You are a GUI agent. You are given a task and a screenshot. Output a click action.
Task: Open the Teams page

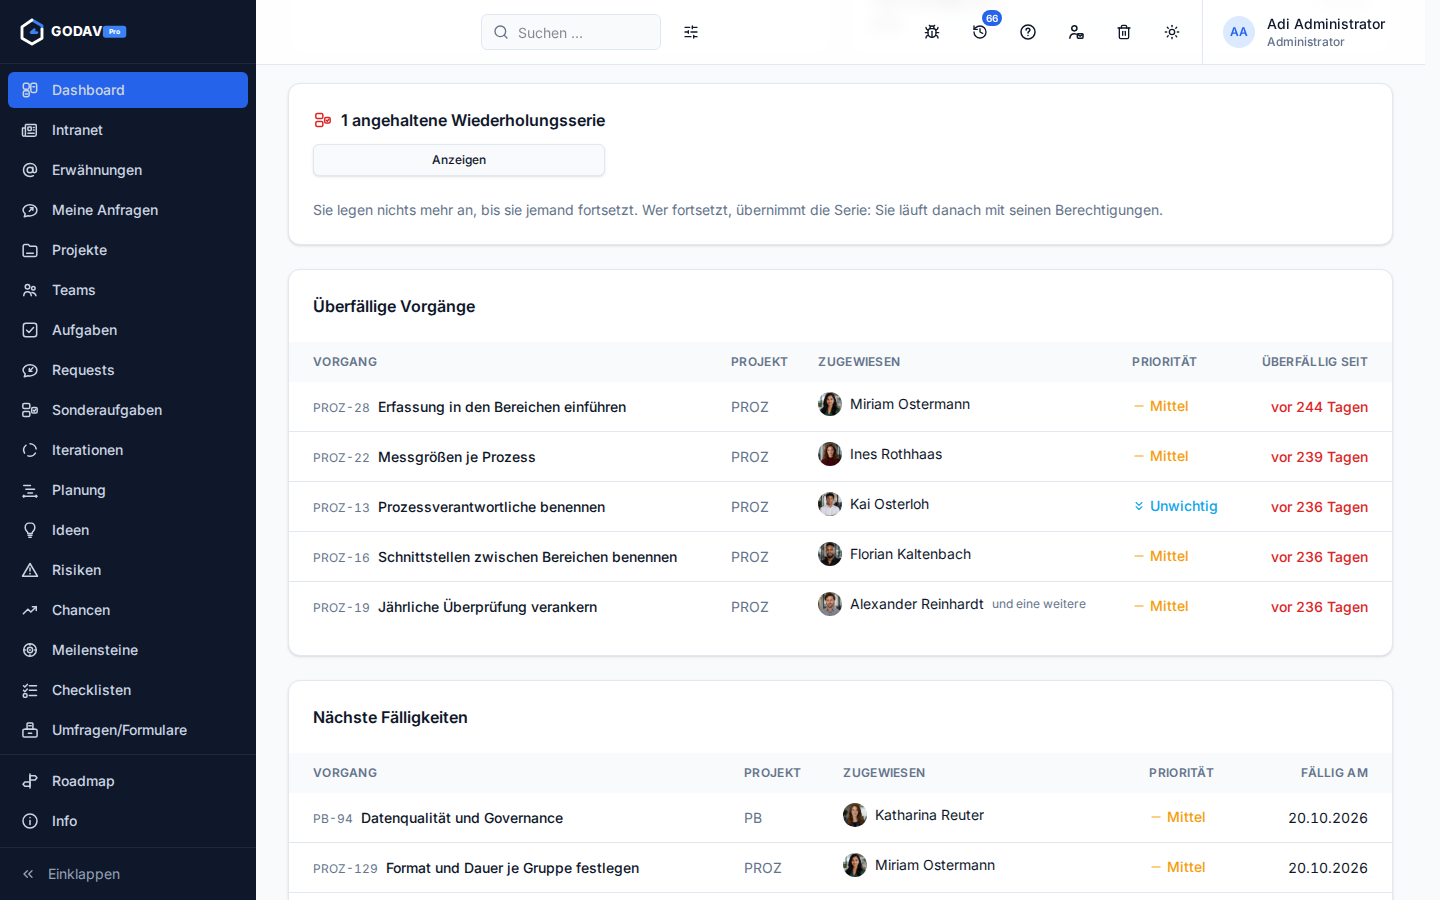[128, 290]
